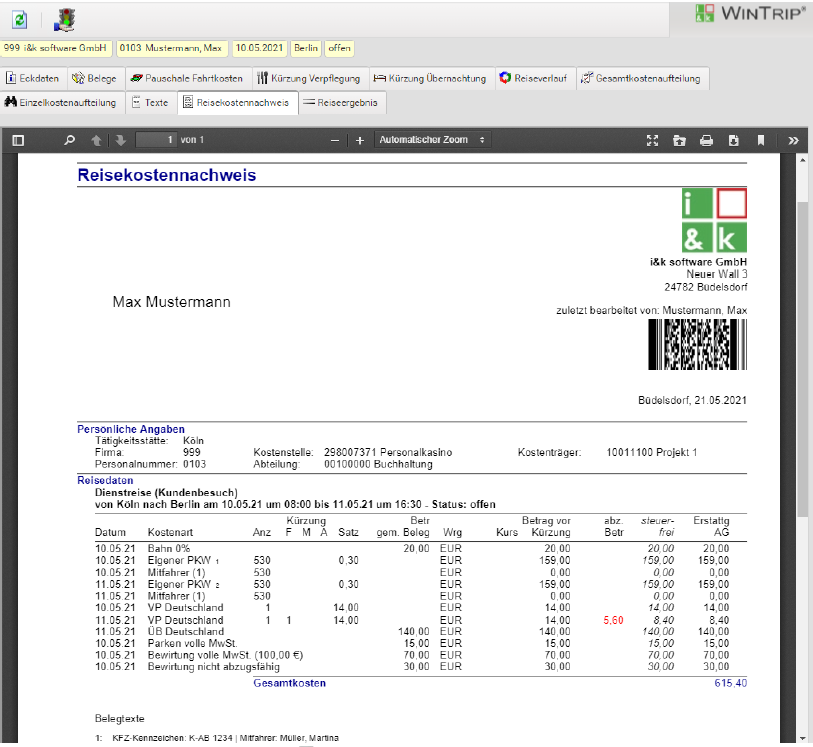The height and width of the screenshot is (747, 813).
Task: Click the green refresh icon
Action: click(x=20, y=19)
